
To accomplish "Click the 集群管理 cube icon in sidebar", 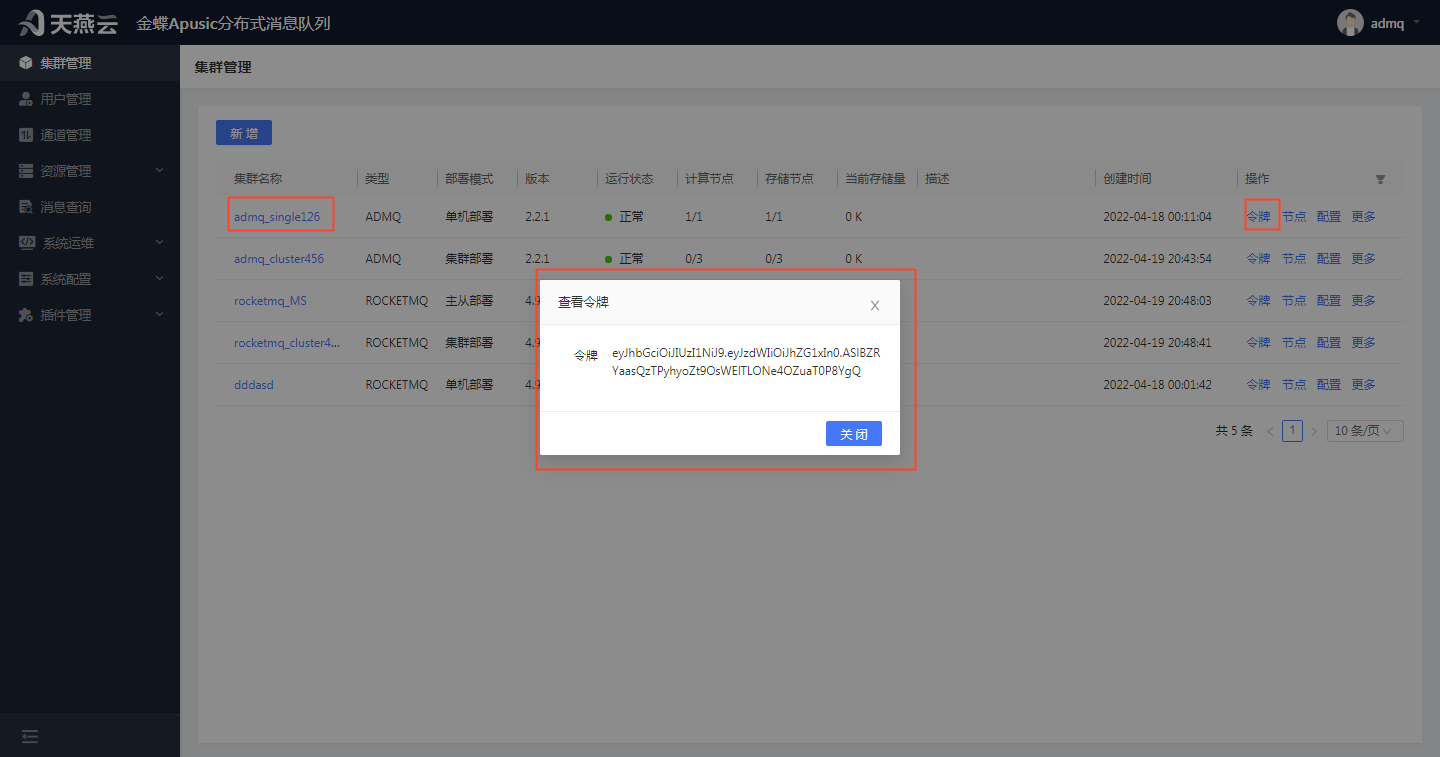I will point(26,63).
